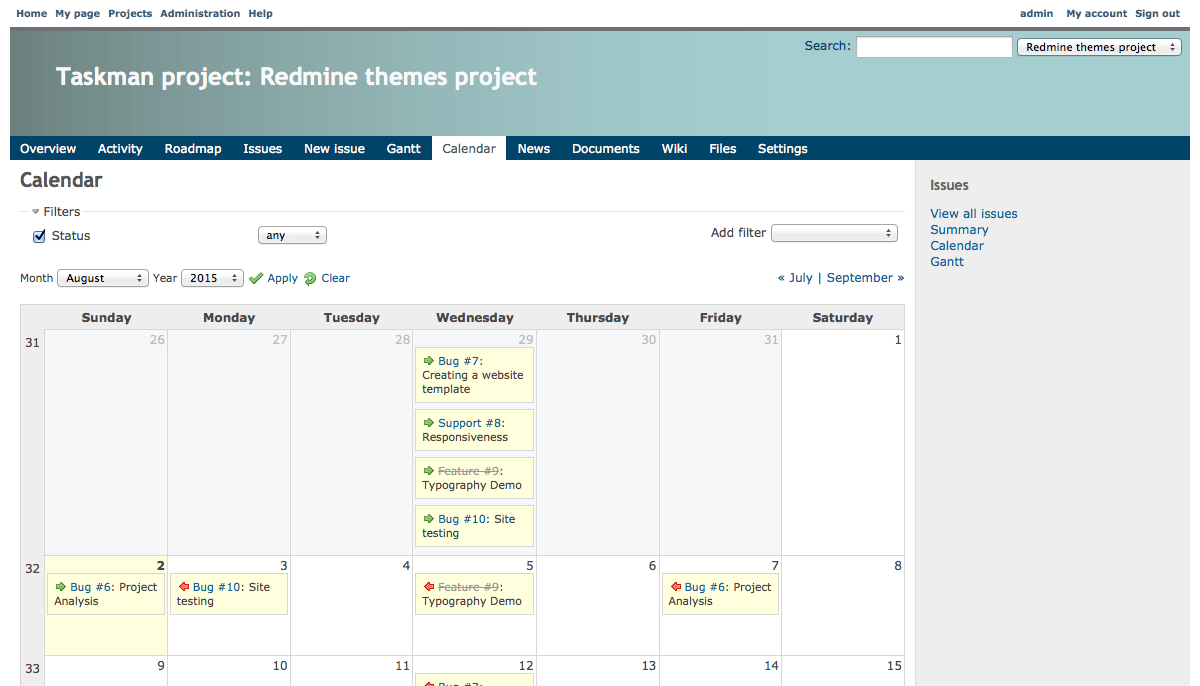Open Support #8 Responsiveness issue link

[471, 422]
